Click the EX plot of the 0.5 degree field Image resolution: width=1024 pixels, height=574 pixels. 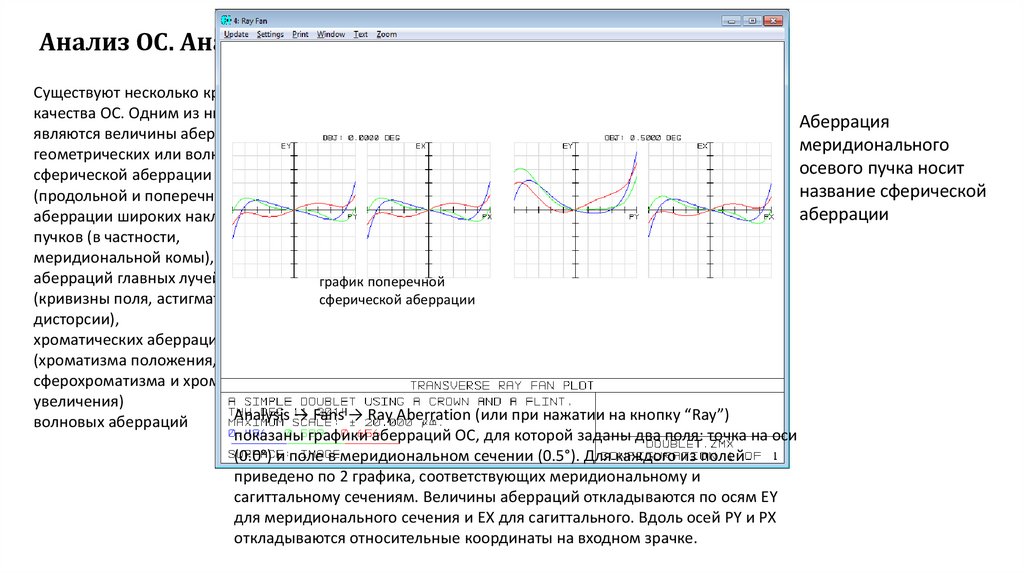pyautogui.click(x=710, y=210)
